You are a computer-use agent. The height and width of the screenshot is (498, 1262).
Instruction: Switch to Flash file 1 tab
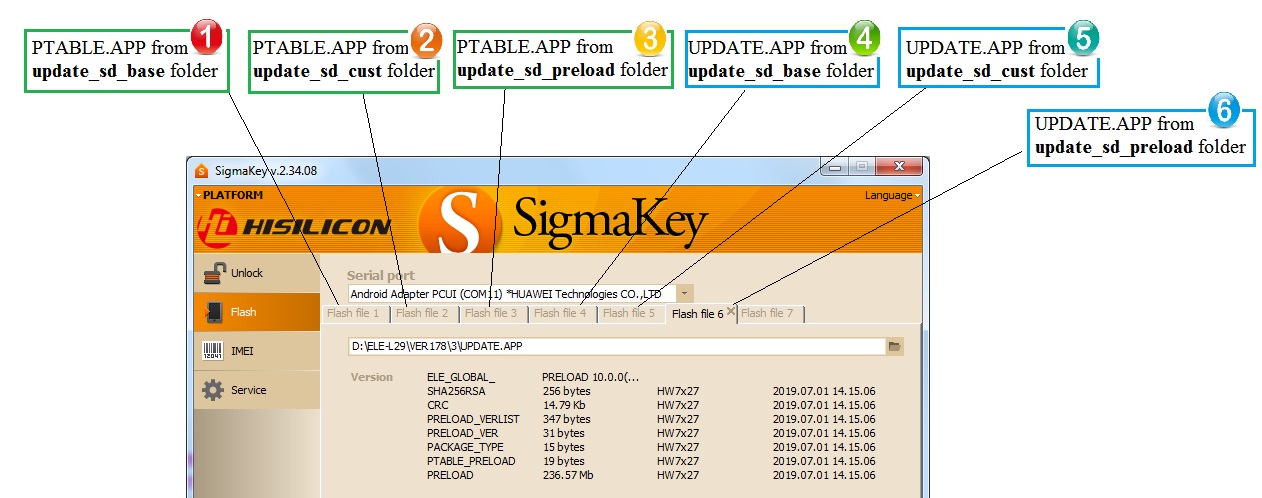tap(353, 313)
